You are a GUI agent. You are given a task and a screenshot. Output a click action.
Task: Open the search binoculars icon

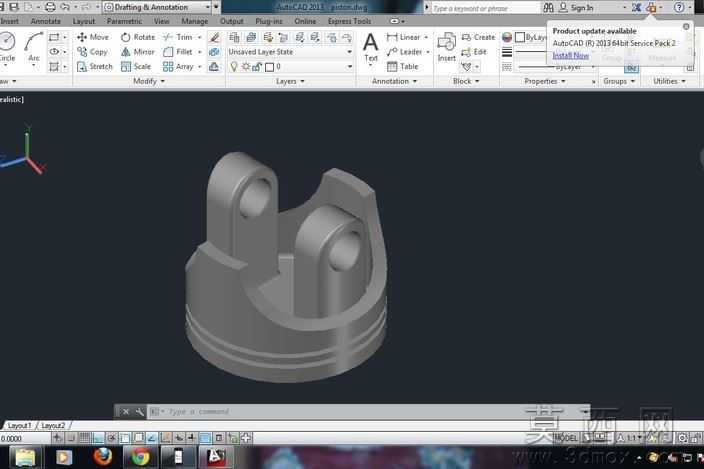pos(548,8)
